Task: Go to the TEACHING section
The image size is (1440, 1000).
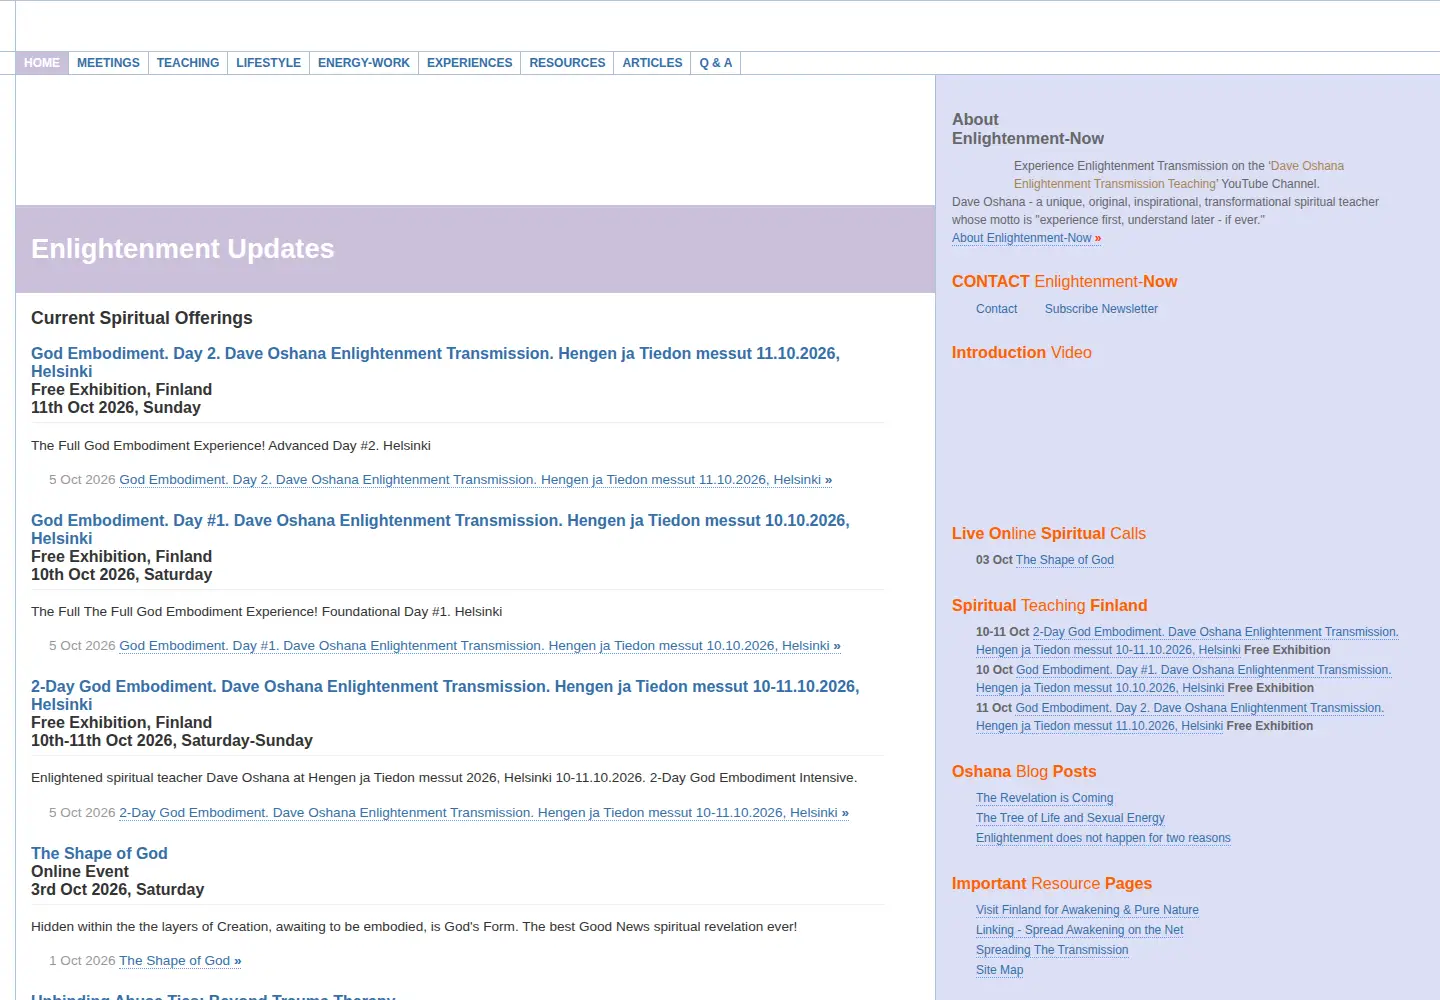Action: click(188, 63)
